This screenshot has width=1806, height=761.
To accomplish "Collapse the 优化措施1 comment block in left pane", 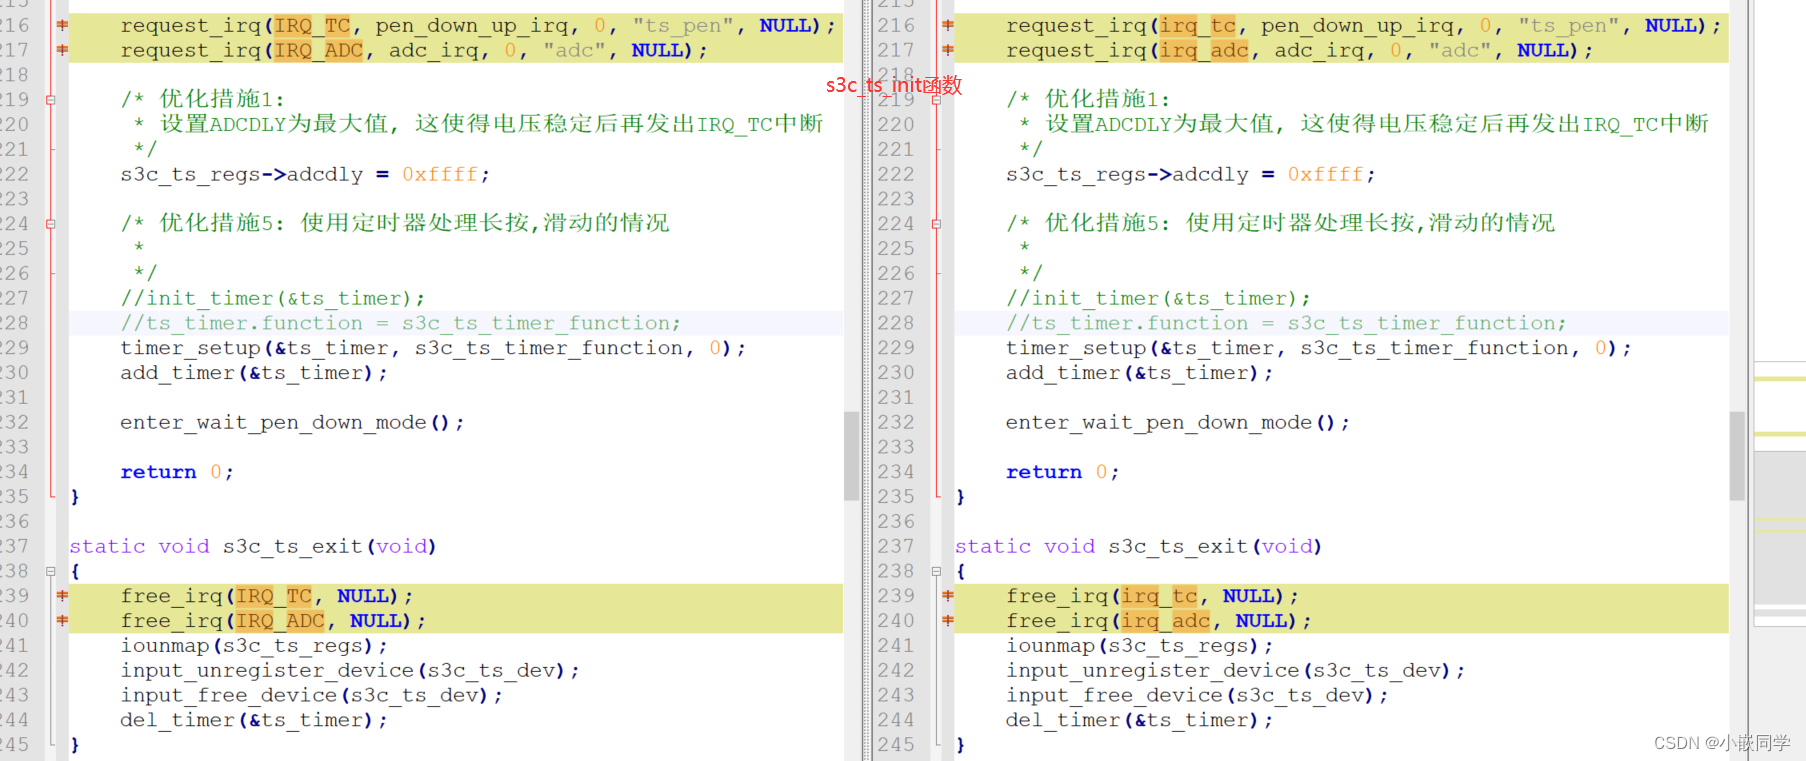I will coord(50,100).
